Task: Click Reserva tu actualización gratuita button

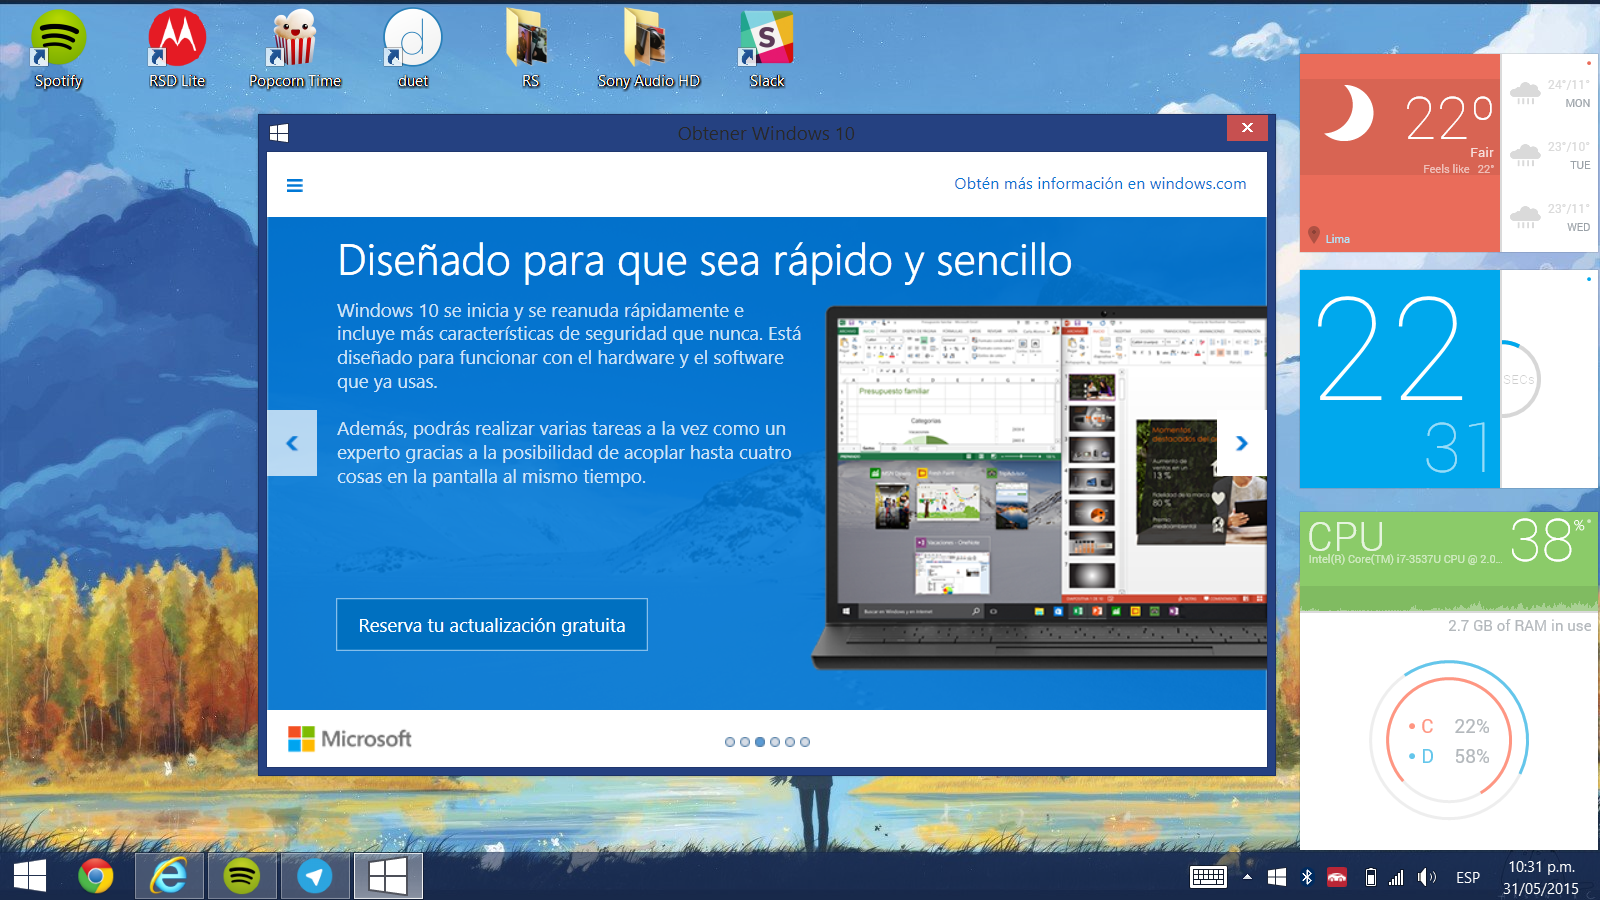Action: [x=492, y=625]
